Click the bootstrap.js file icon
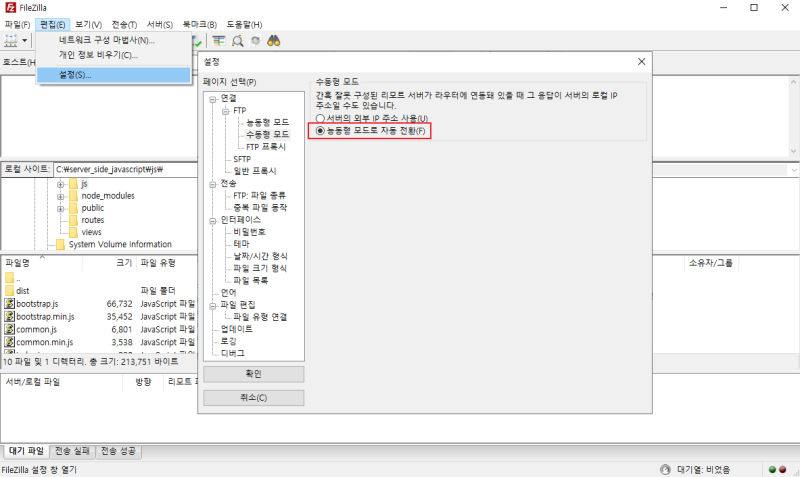Screen dimensions: 800x477 [9, 304]
